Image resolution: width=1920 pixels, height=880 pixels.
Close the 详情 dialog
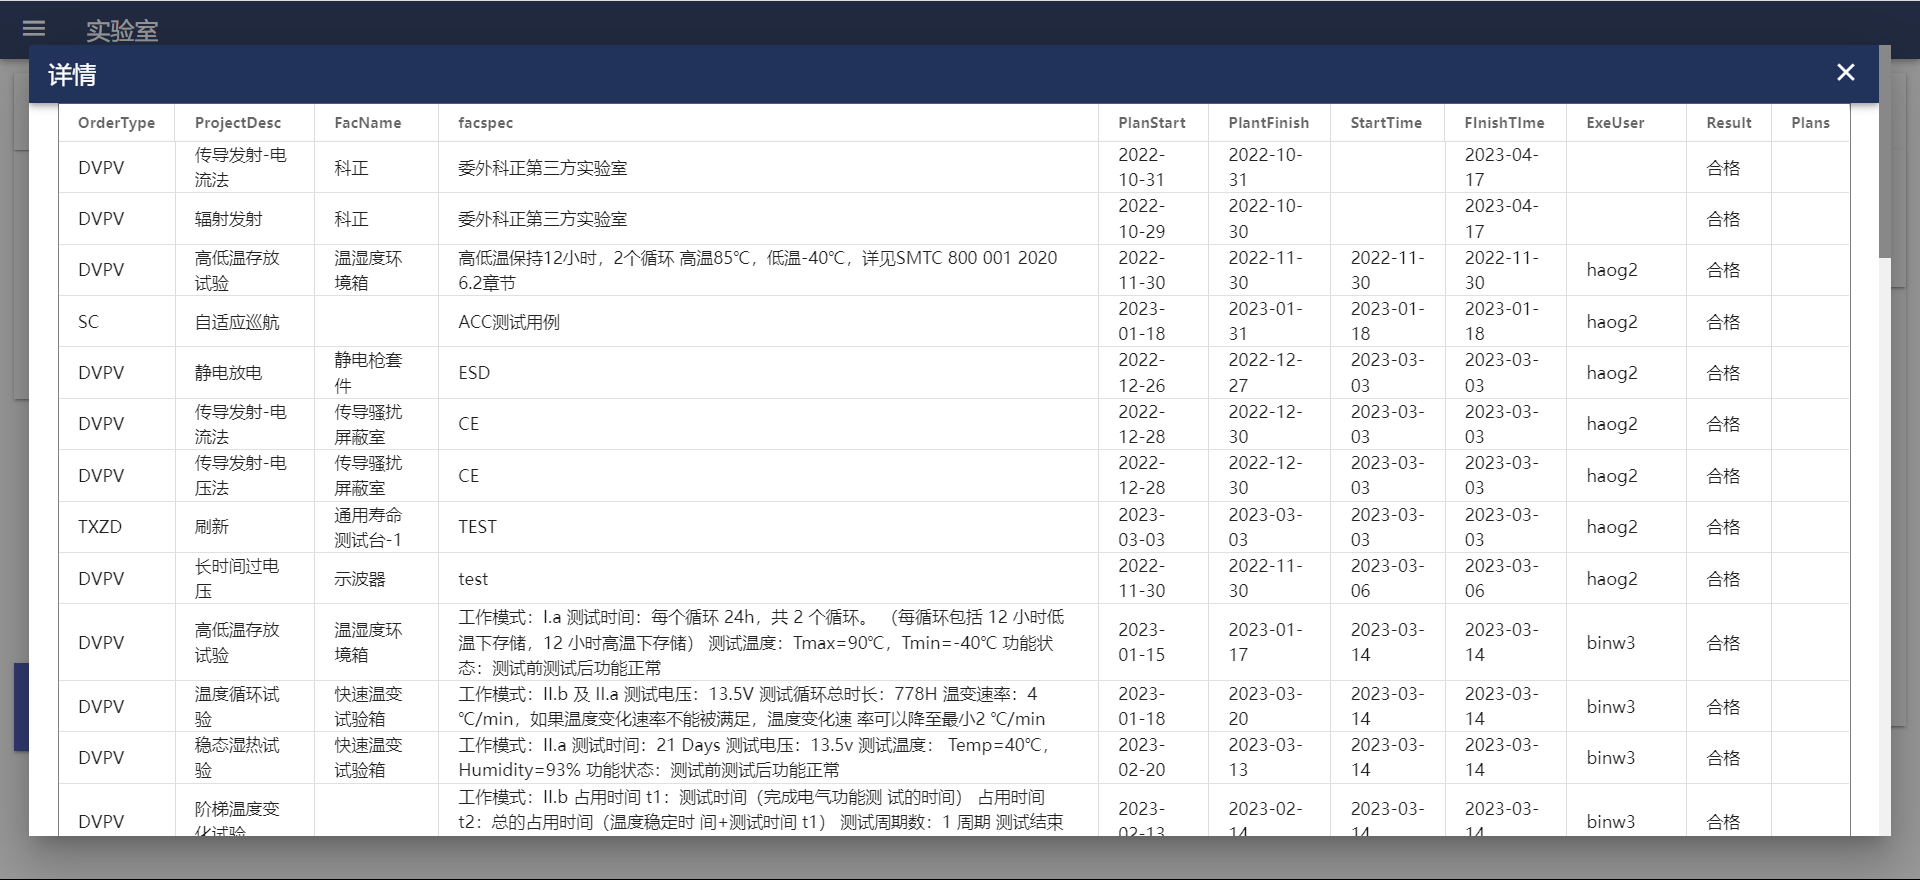click(1845, 72)
